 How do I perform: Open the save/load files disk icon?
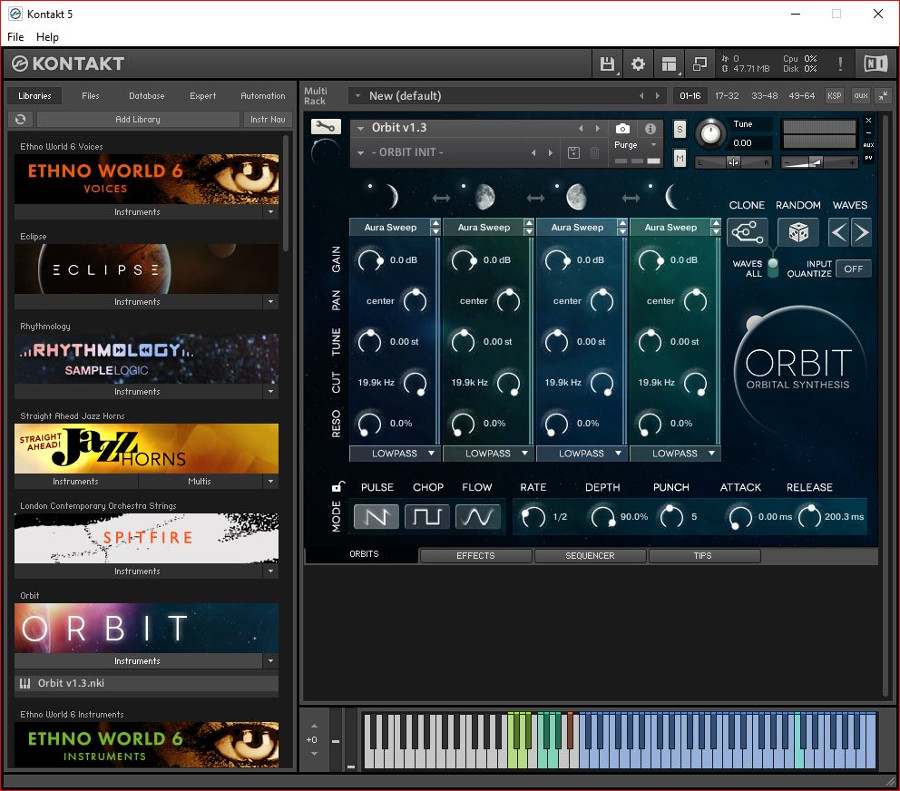click(607, 64)
